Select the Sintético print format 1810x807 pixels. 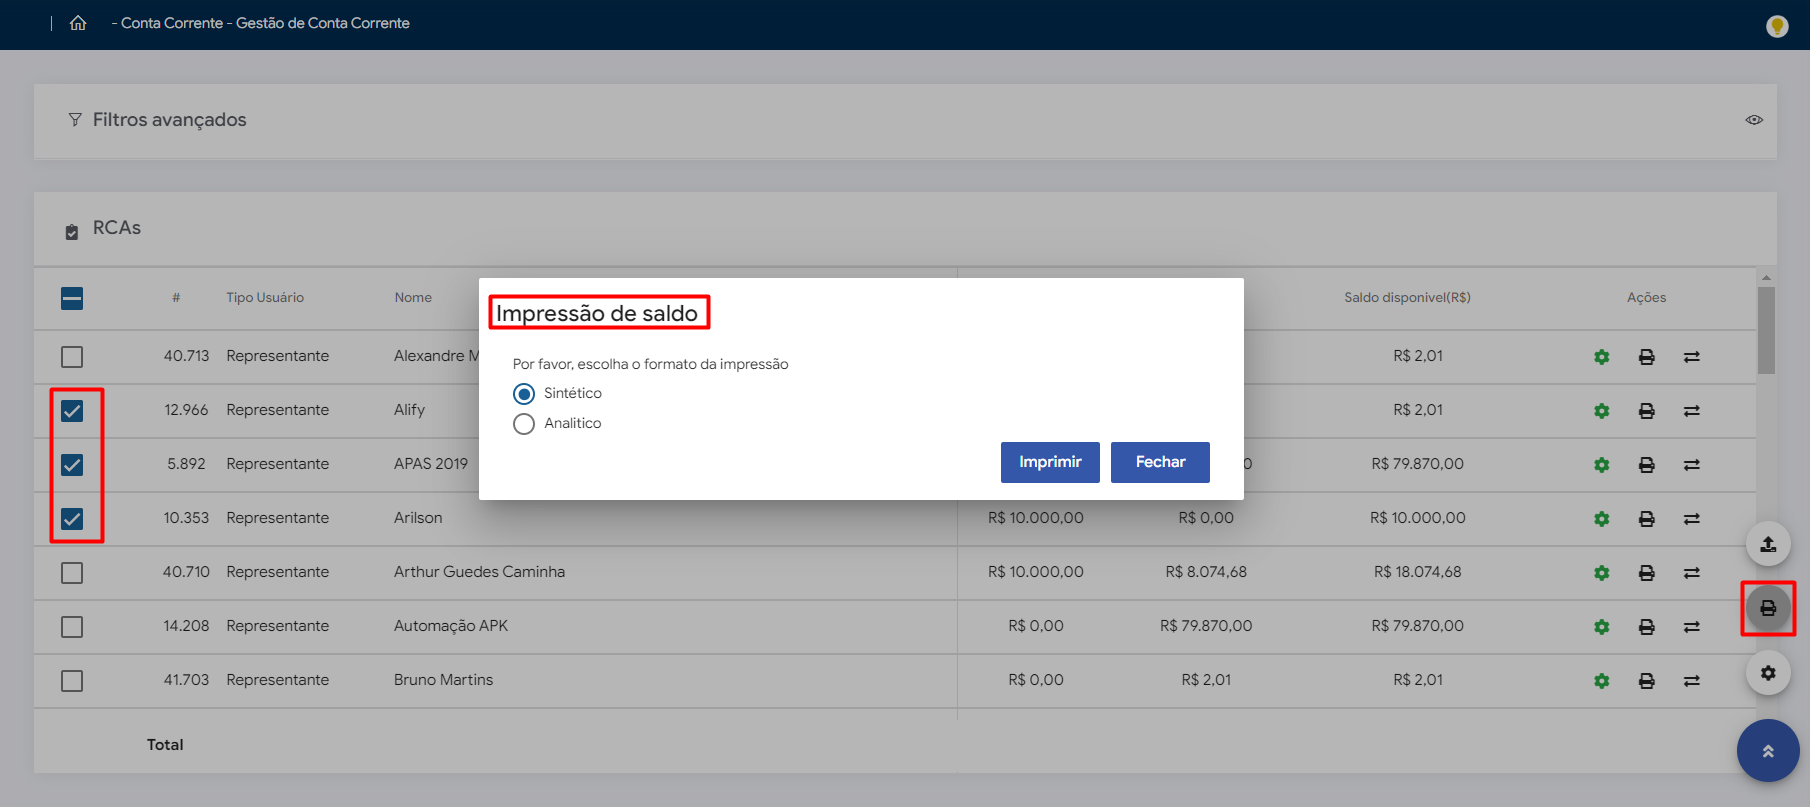click(524, 394)
